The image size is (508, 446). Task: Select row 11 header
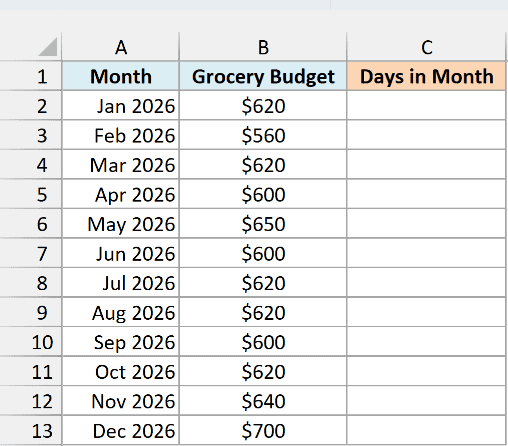pos(31,371)
